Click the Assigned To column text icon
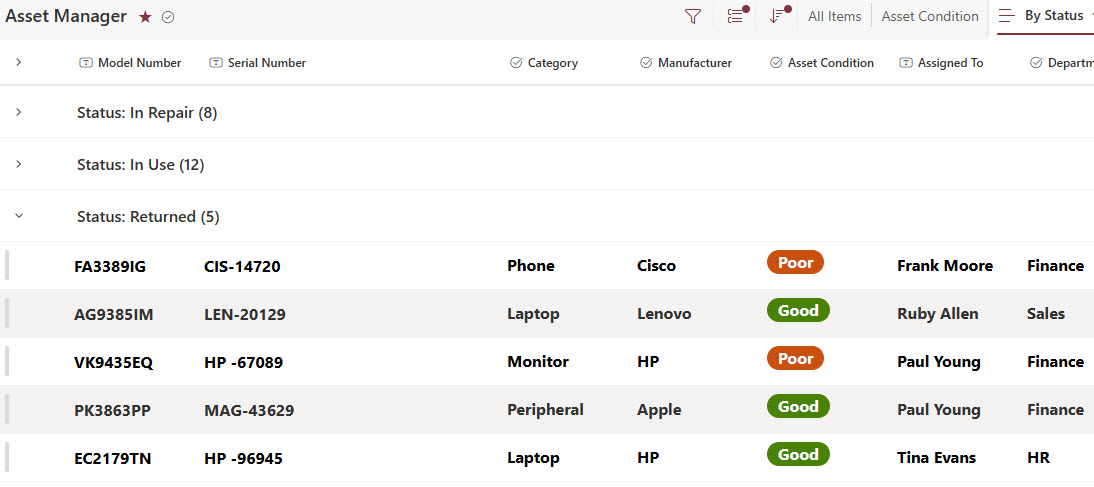1094x487 pixels. coord(906,63)
